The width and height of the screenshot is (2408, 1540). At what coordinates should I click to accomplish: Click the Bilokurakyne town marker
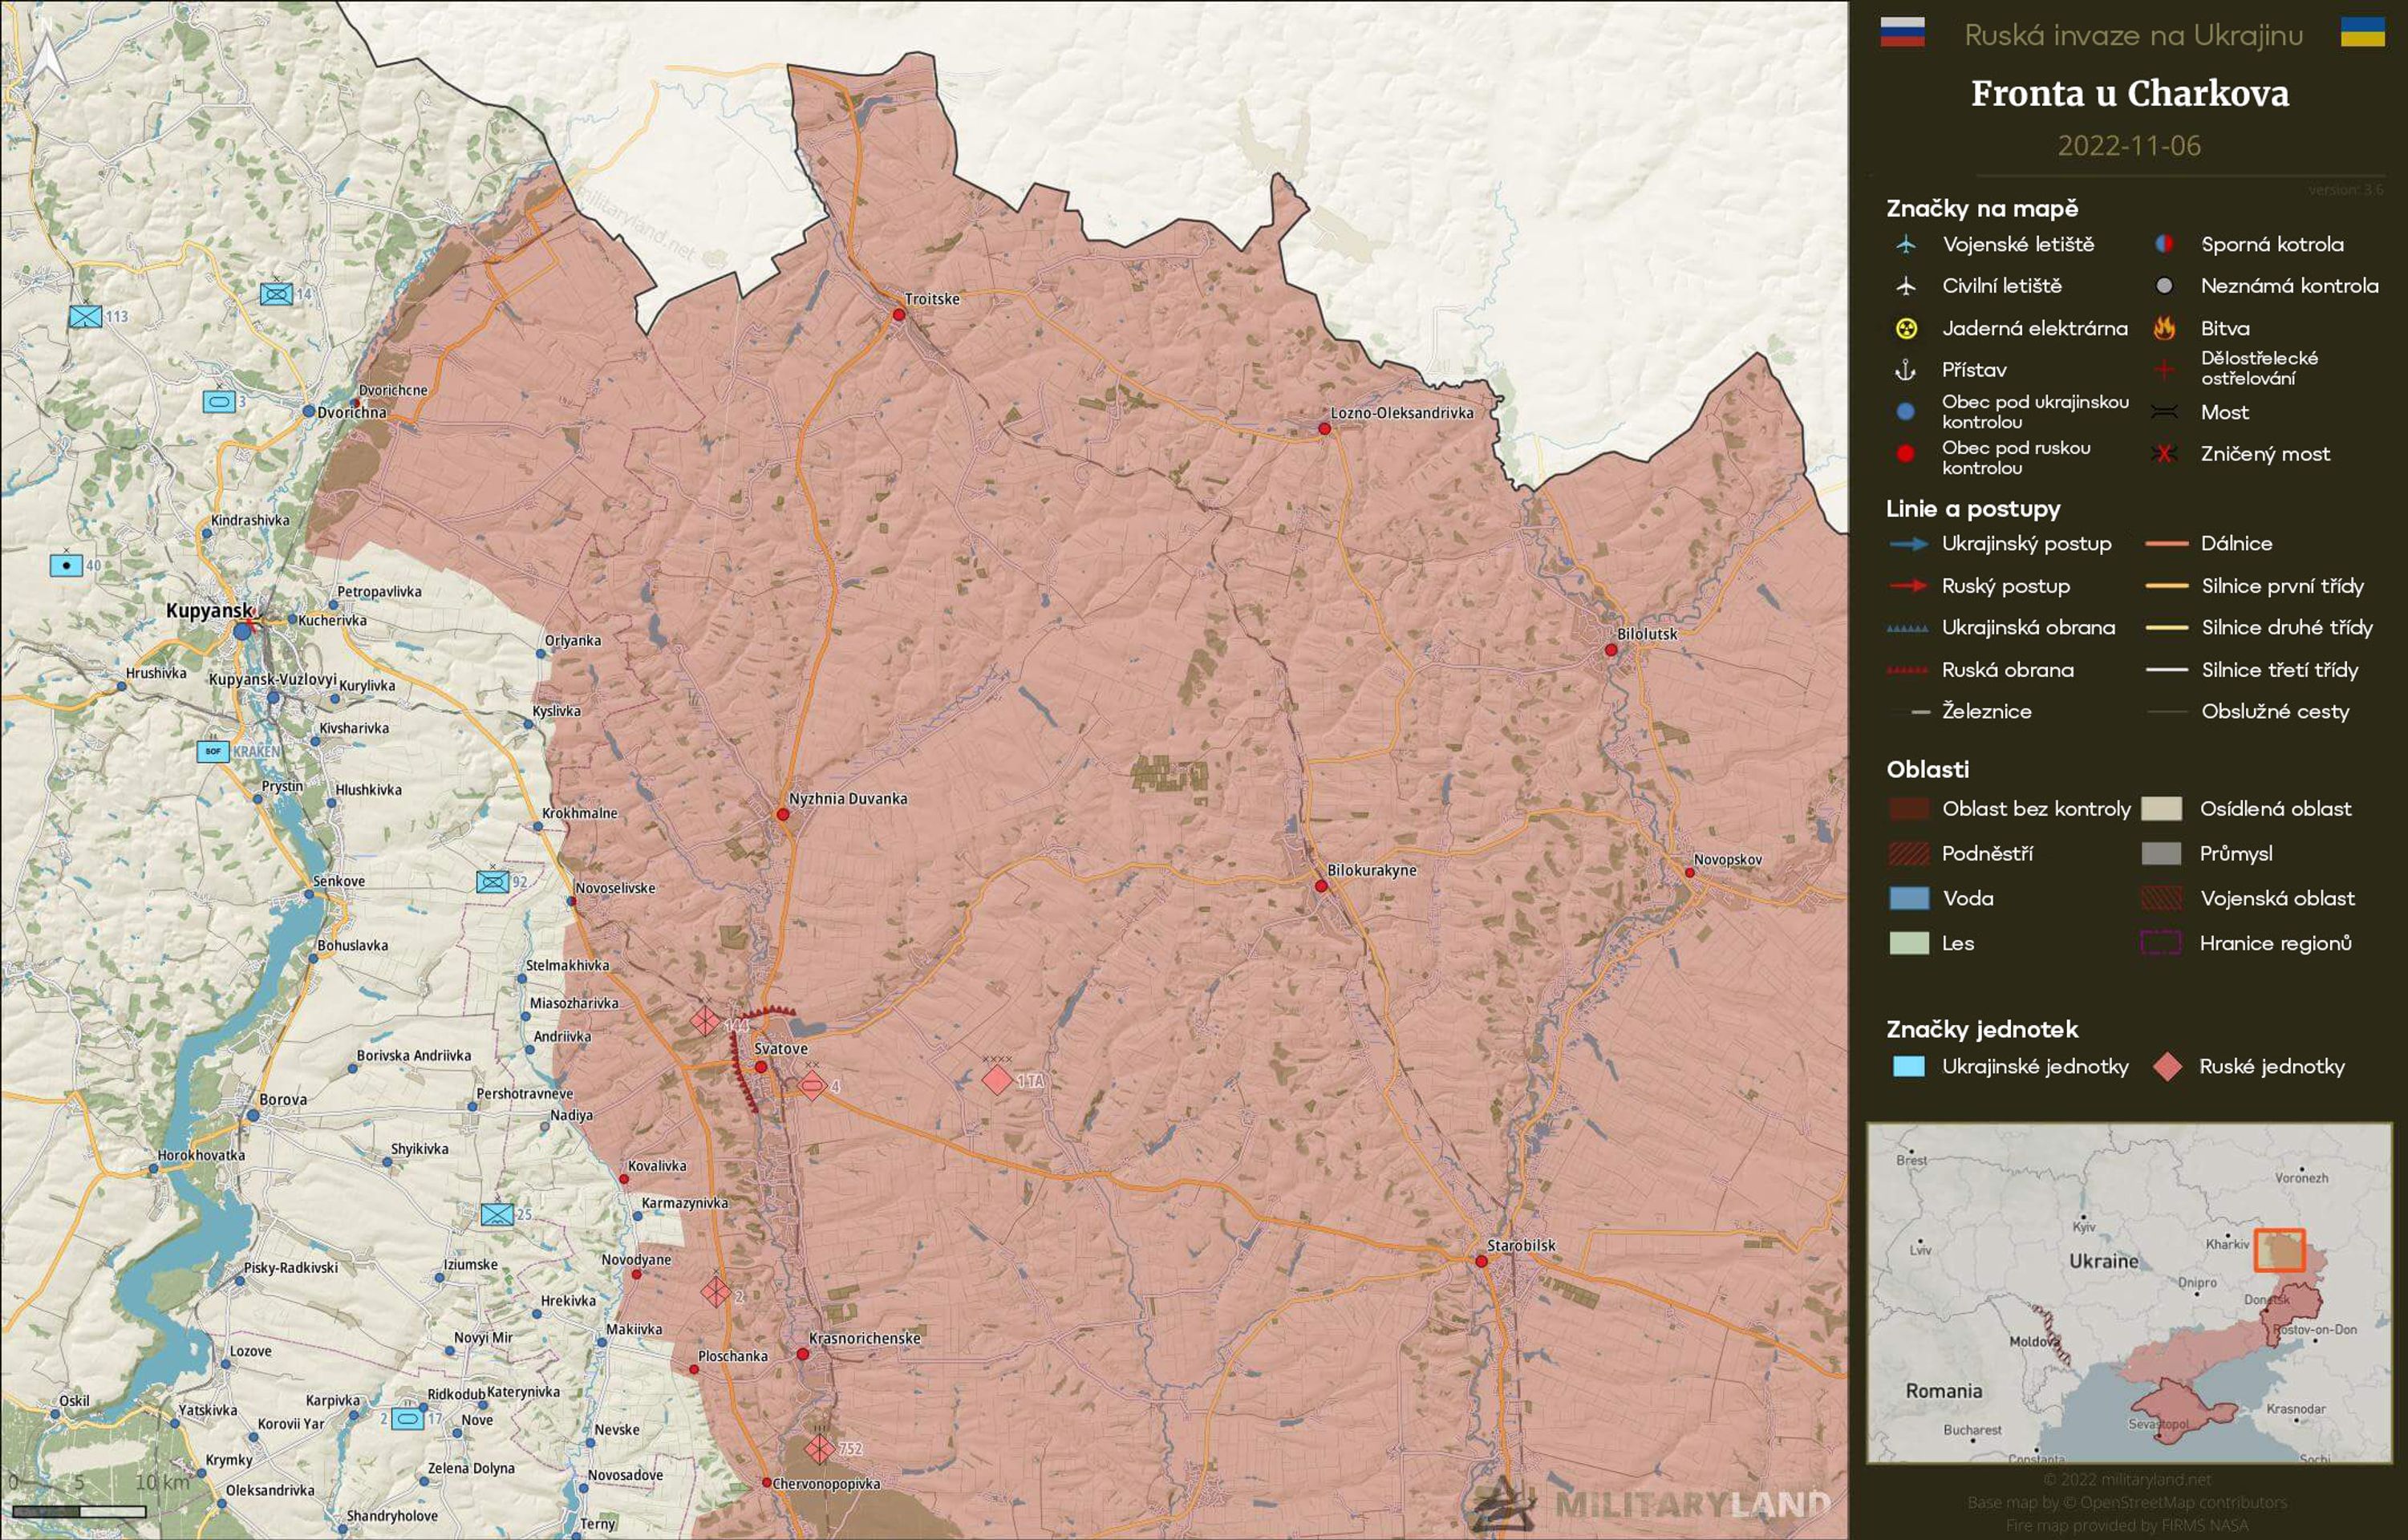click(1320, 886)
